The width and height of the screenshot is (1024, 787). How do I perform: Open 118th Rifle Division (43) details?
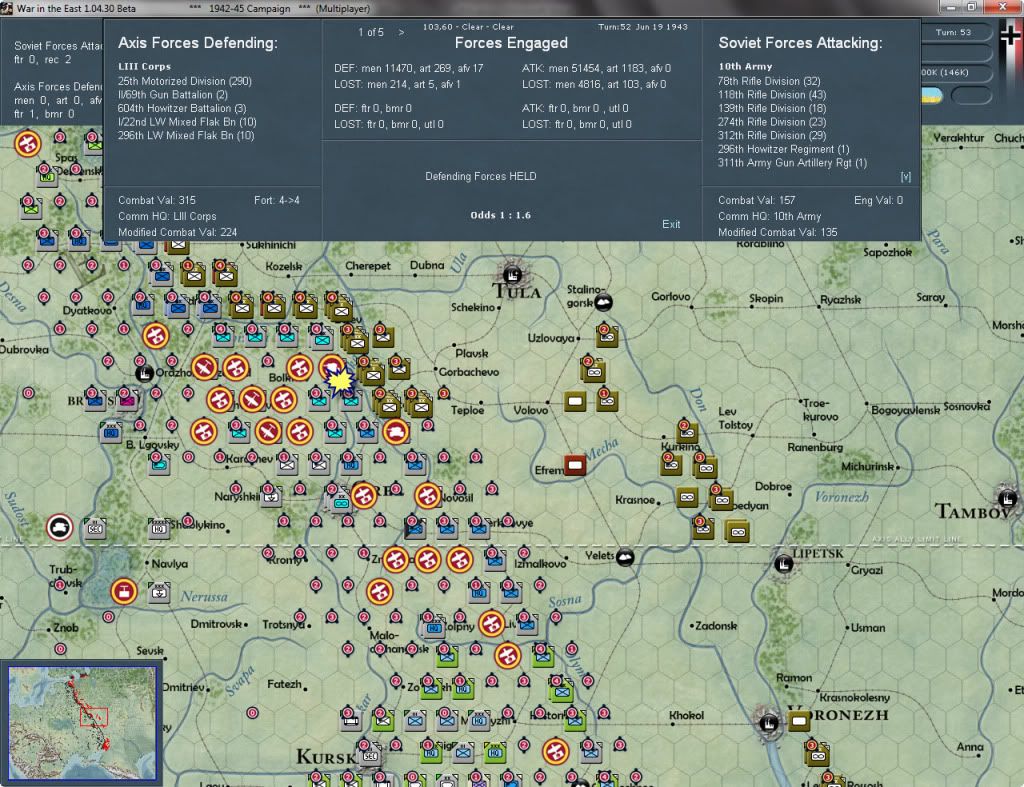[x=772, y=95]
